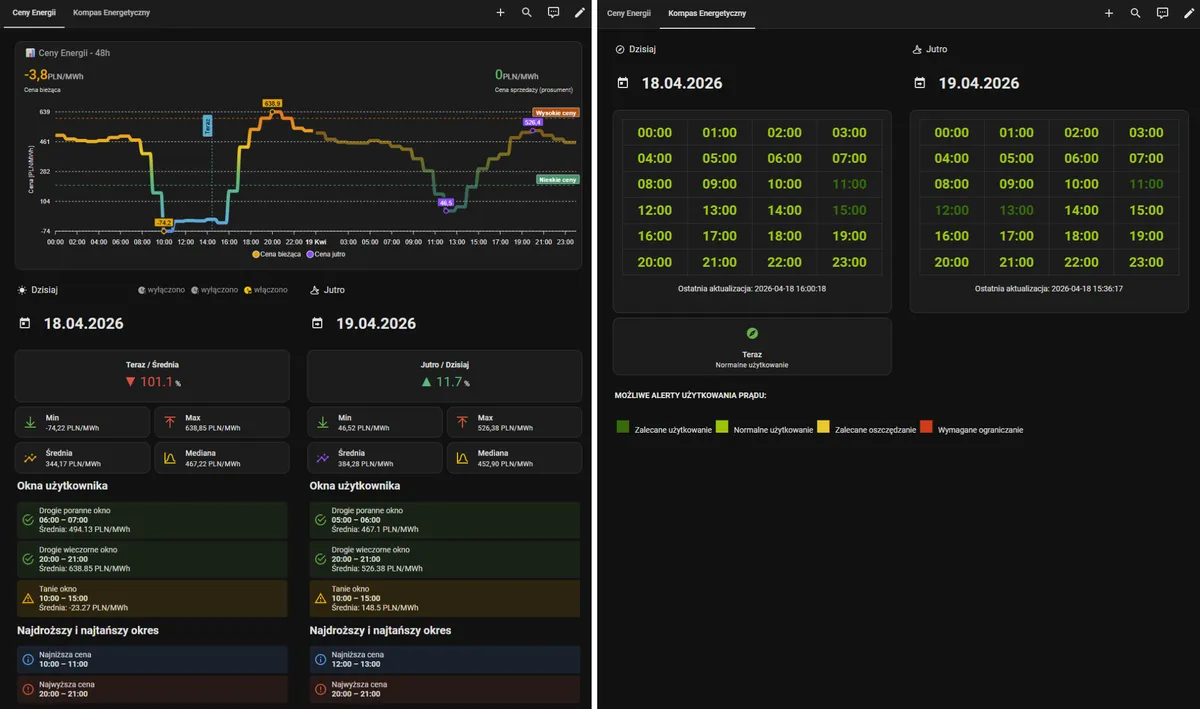This screenshot has height=709, width=1200.
Task: Click the chart icon beside 'Ceny Energii - 48h'
Action: (30, 51)
